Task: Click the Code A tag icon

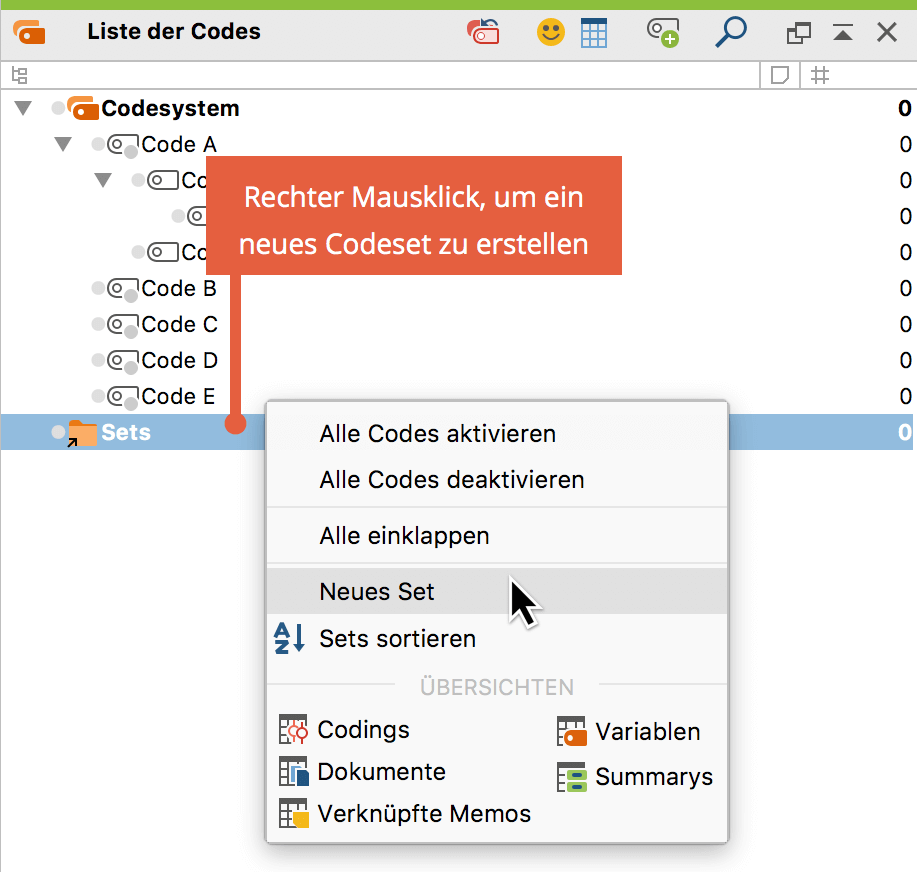Action: [x=123, y=145]
